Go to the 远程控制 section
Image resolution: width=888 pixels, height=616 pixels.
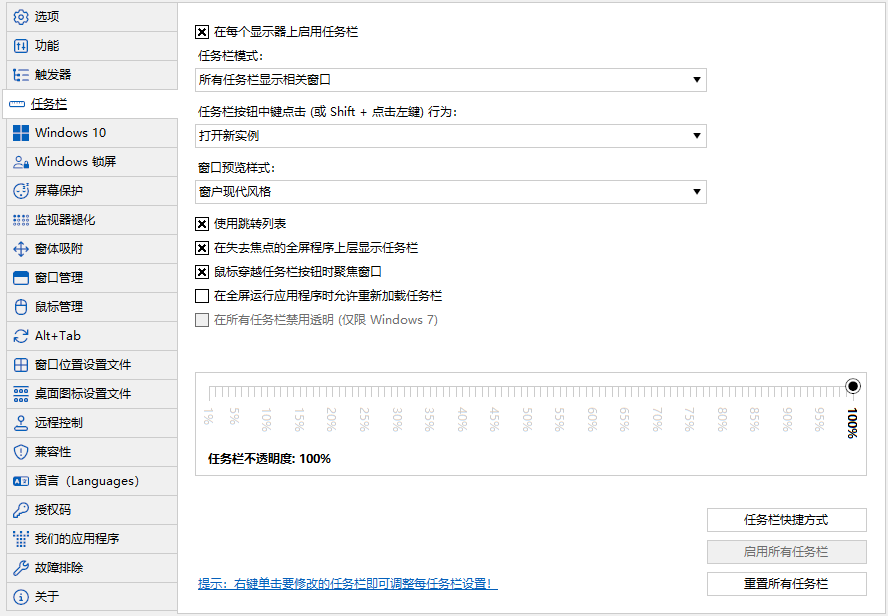click(59, 423)
